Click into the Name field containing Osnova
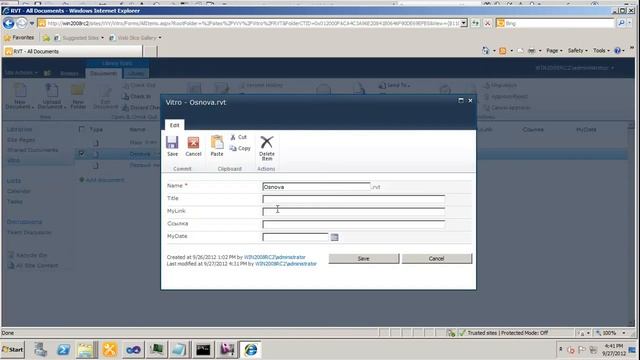Viewport: 640px width, 360px height. (316, 187)
